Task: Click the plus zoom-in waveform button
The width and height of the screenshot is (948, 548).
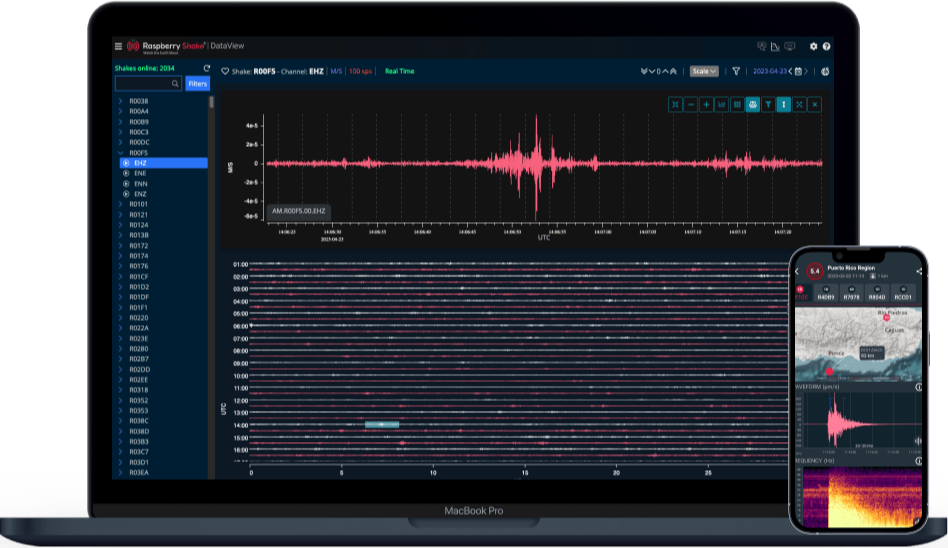Action: pos(706,105)
